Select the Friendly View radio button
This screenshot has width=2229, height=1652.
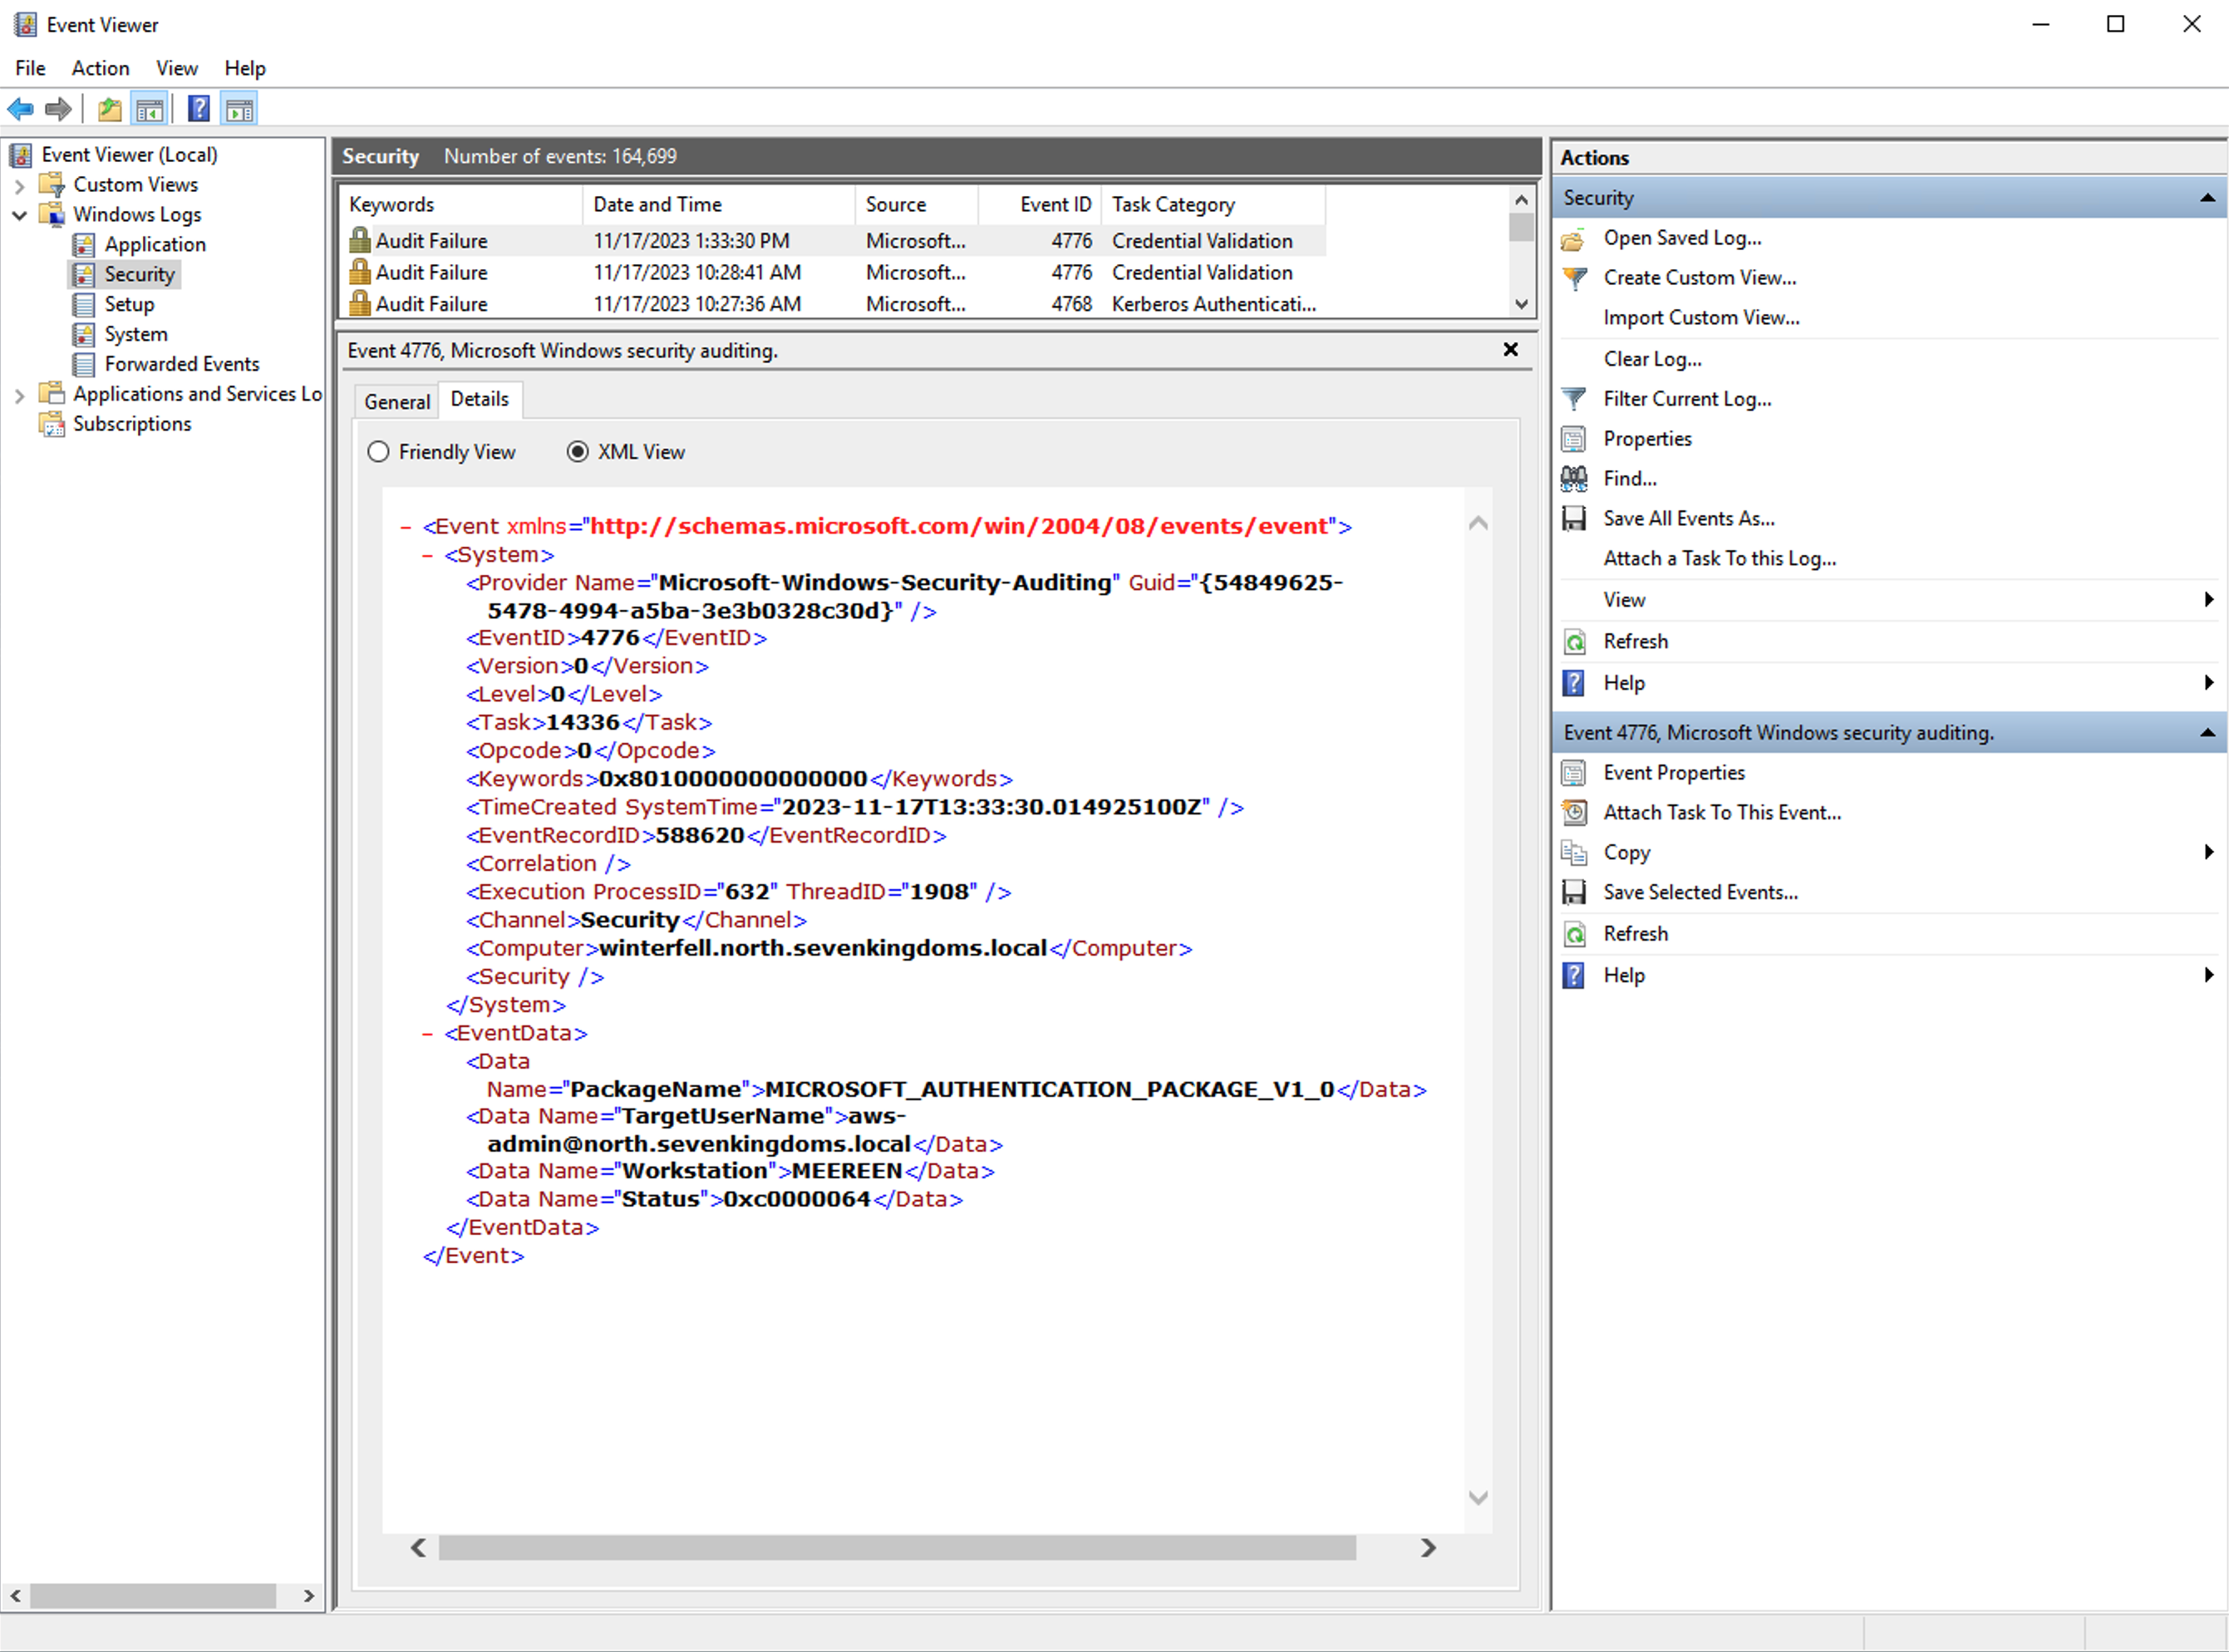click(x=381, y=451)
